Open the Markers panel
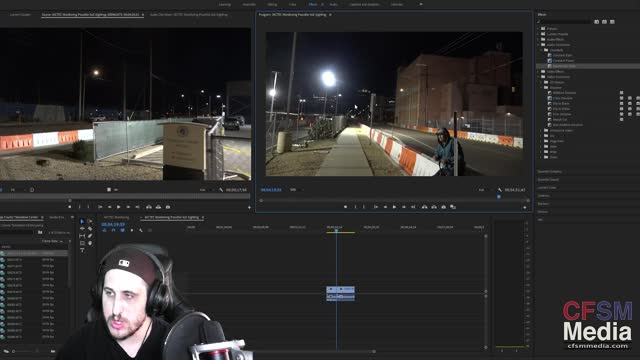Screen dimensions: 640x360 [543, 204]
